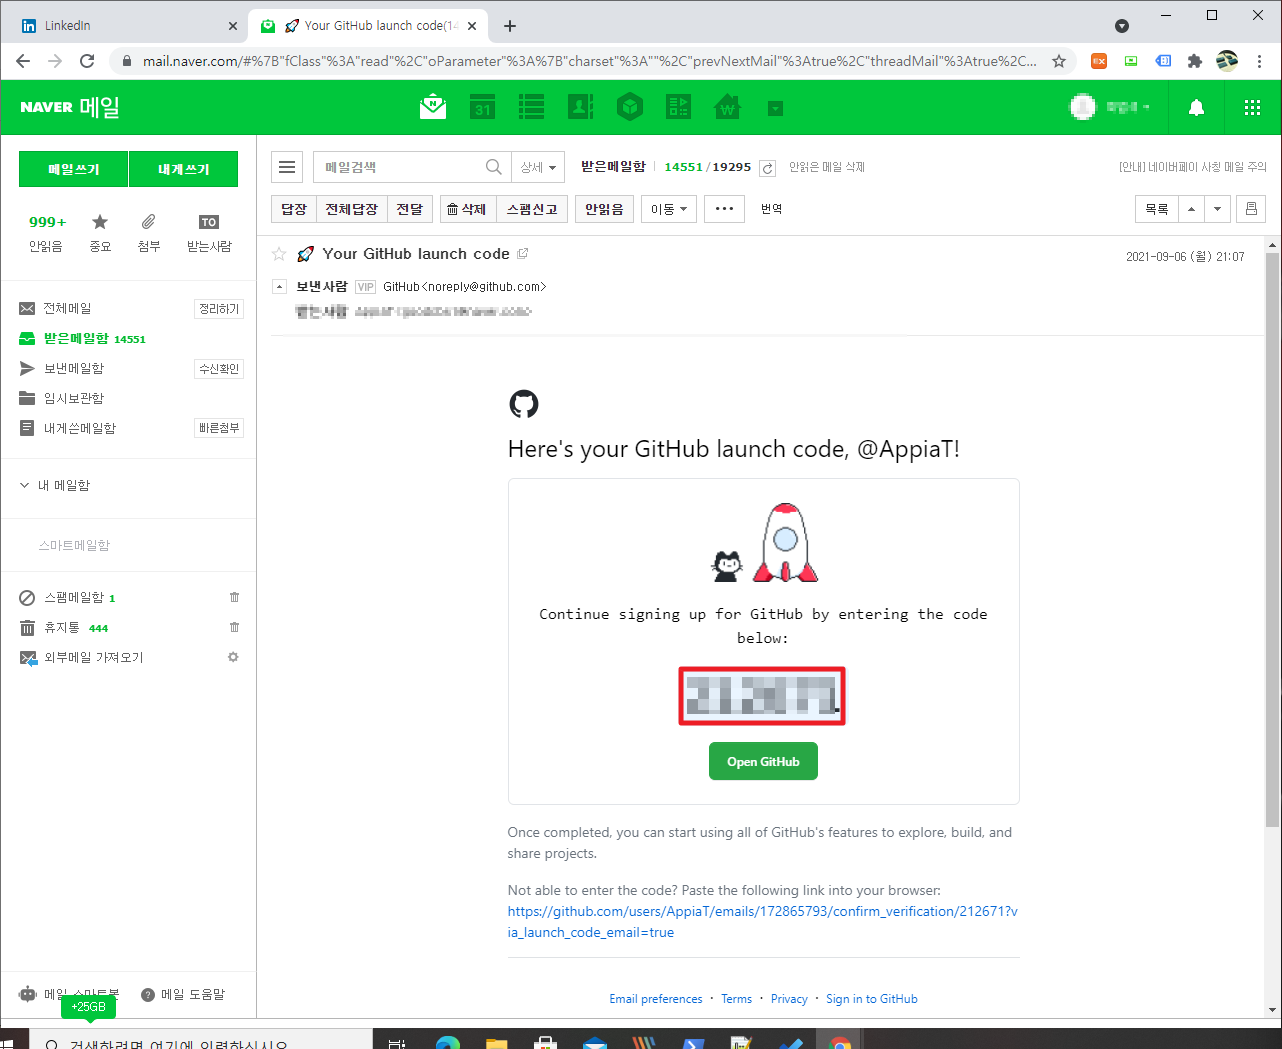The image size is (1282, 1049).
Task: Open 상세 detailed search dropdown
Action: pyautogui.click(x=538, y=167)
